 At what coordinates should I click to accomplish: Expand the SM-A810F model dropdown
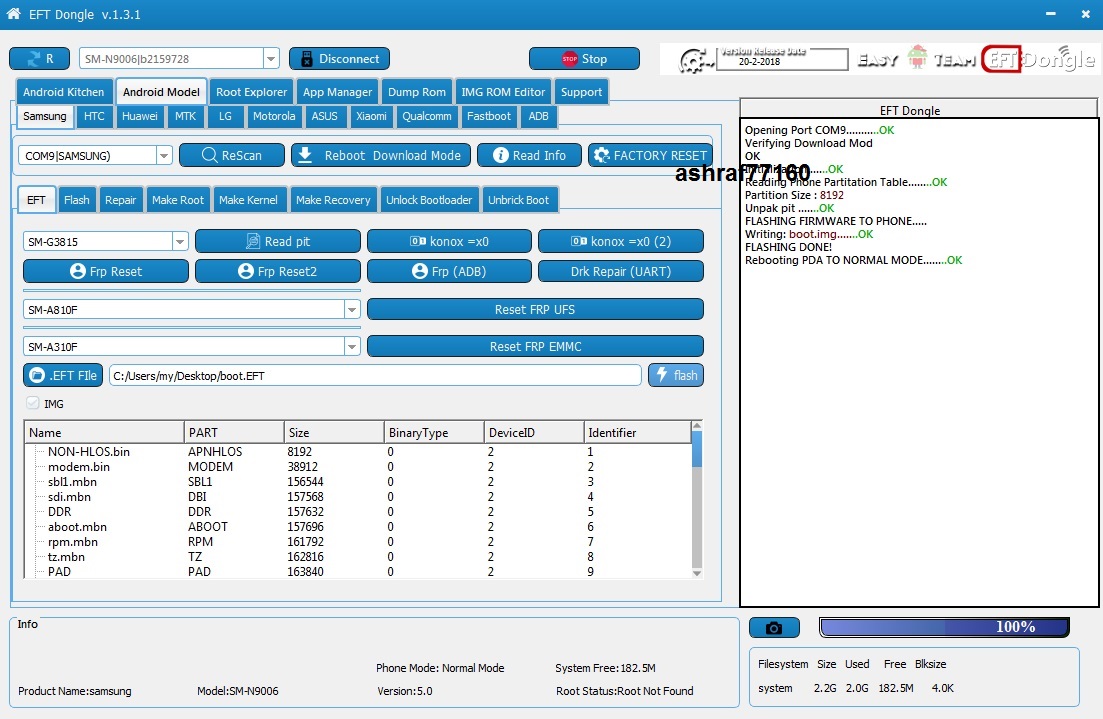352,310
